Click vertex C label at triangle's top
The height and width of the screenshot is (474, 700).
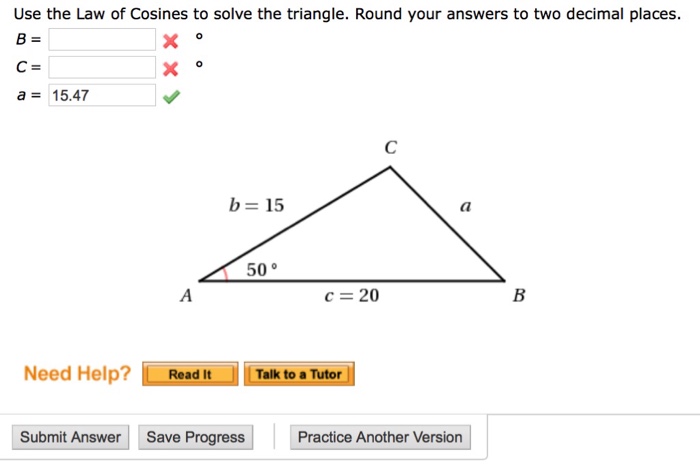(x=390, y=148)
